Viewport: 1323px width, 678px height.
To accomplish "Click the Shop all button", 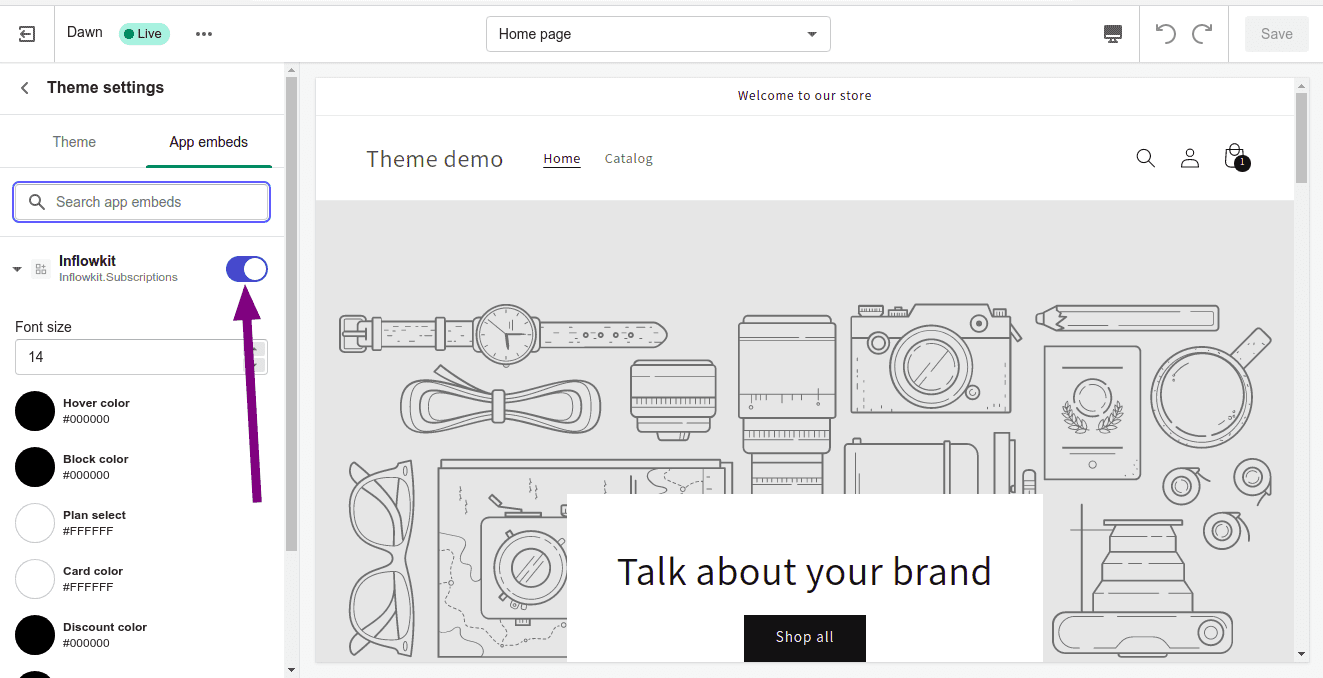I will (804, 637).
